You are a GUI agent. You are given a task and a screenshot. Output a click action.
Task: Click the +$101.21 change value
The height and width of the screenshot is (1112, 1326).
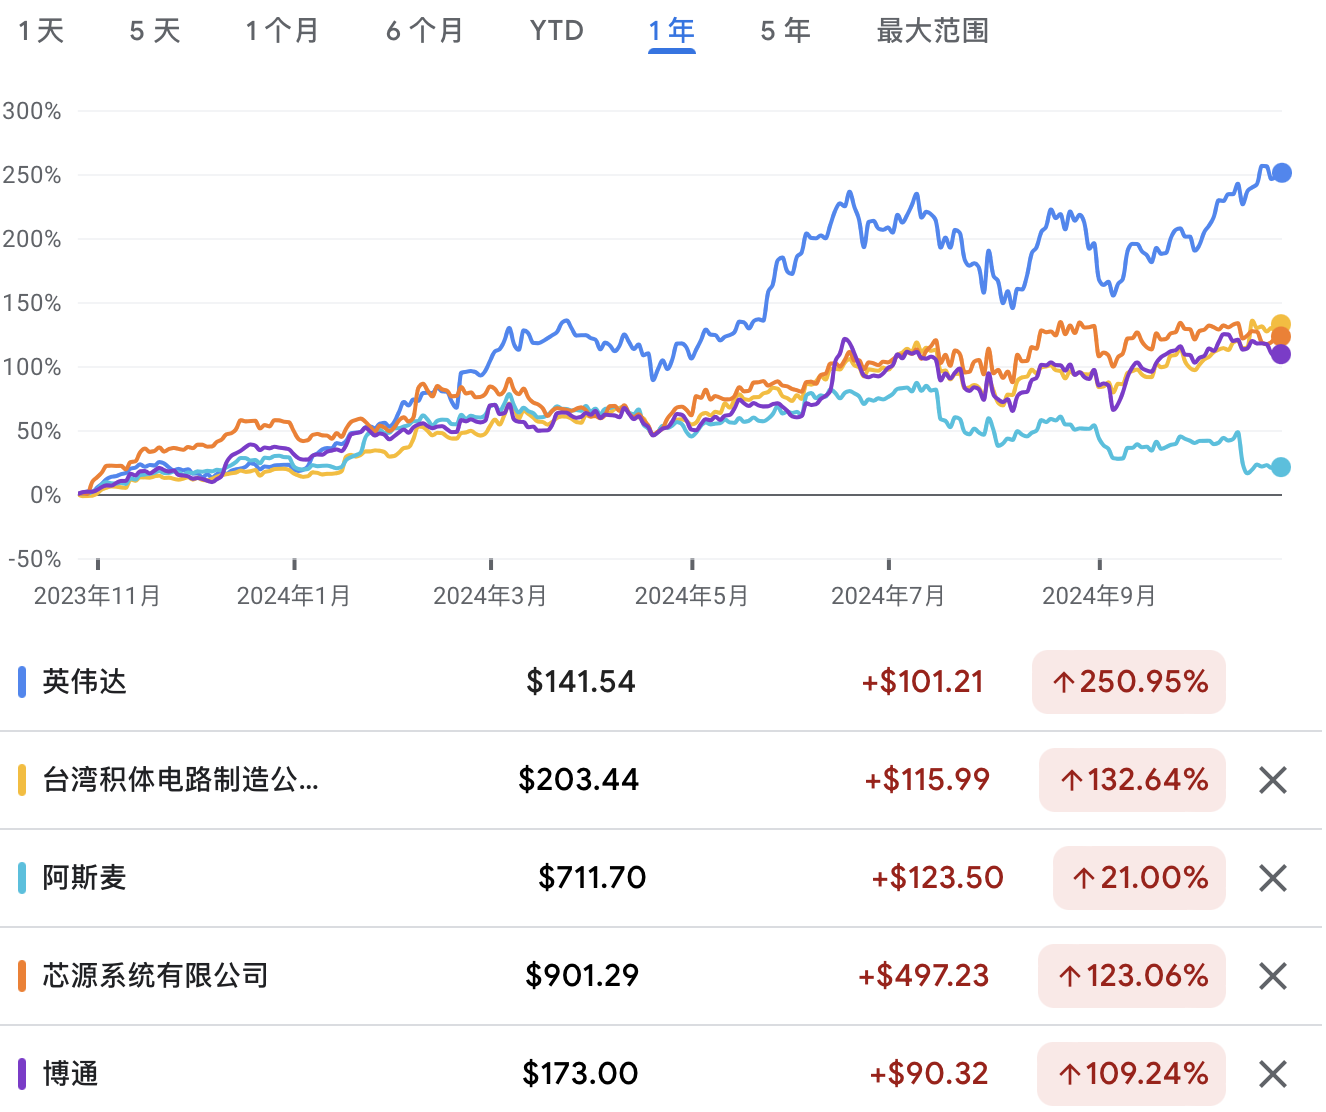point(923,682)
